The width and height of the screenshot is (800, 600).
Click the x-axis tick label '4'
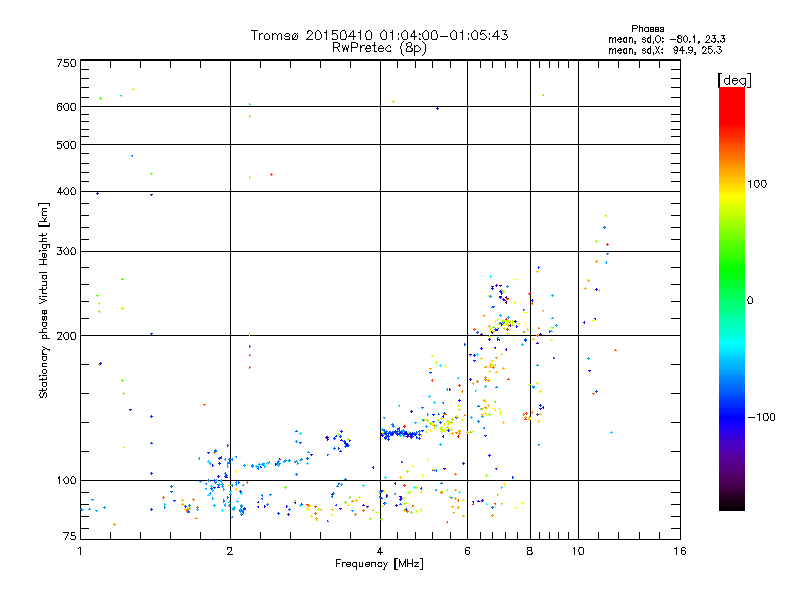380,551
